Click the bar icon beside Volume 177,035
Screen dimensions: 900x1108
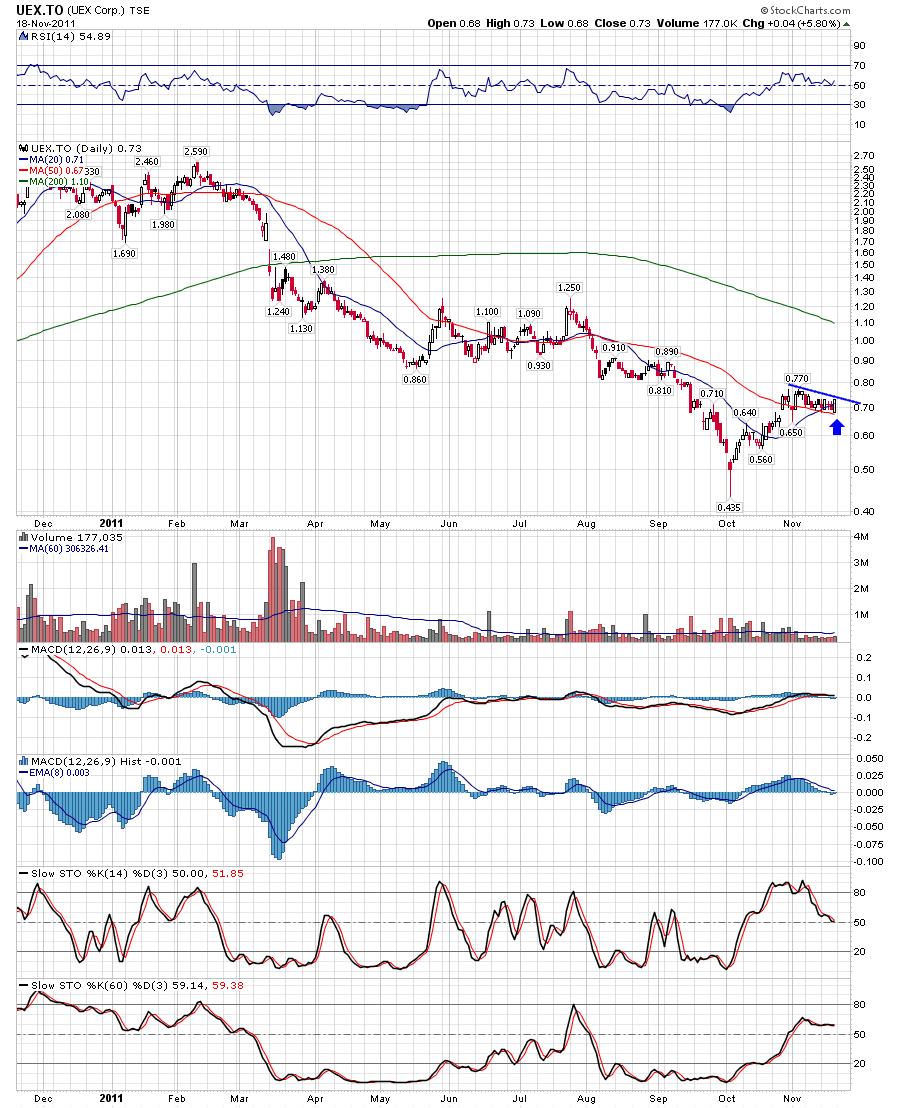(23, 538)
